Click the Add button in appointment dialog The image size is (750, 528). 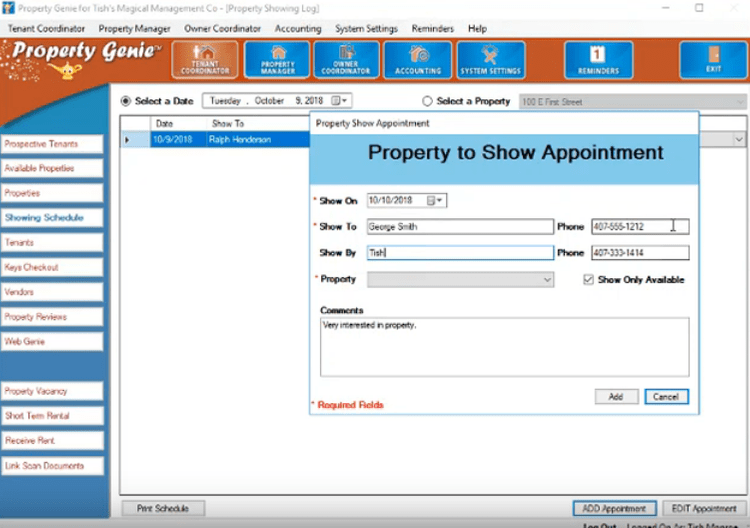[x=616, y=396]
